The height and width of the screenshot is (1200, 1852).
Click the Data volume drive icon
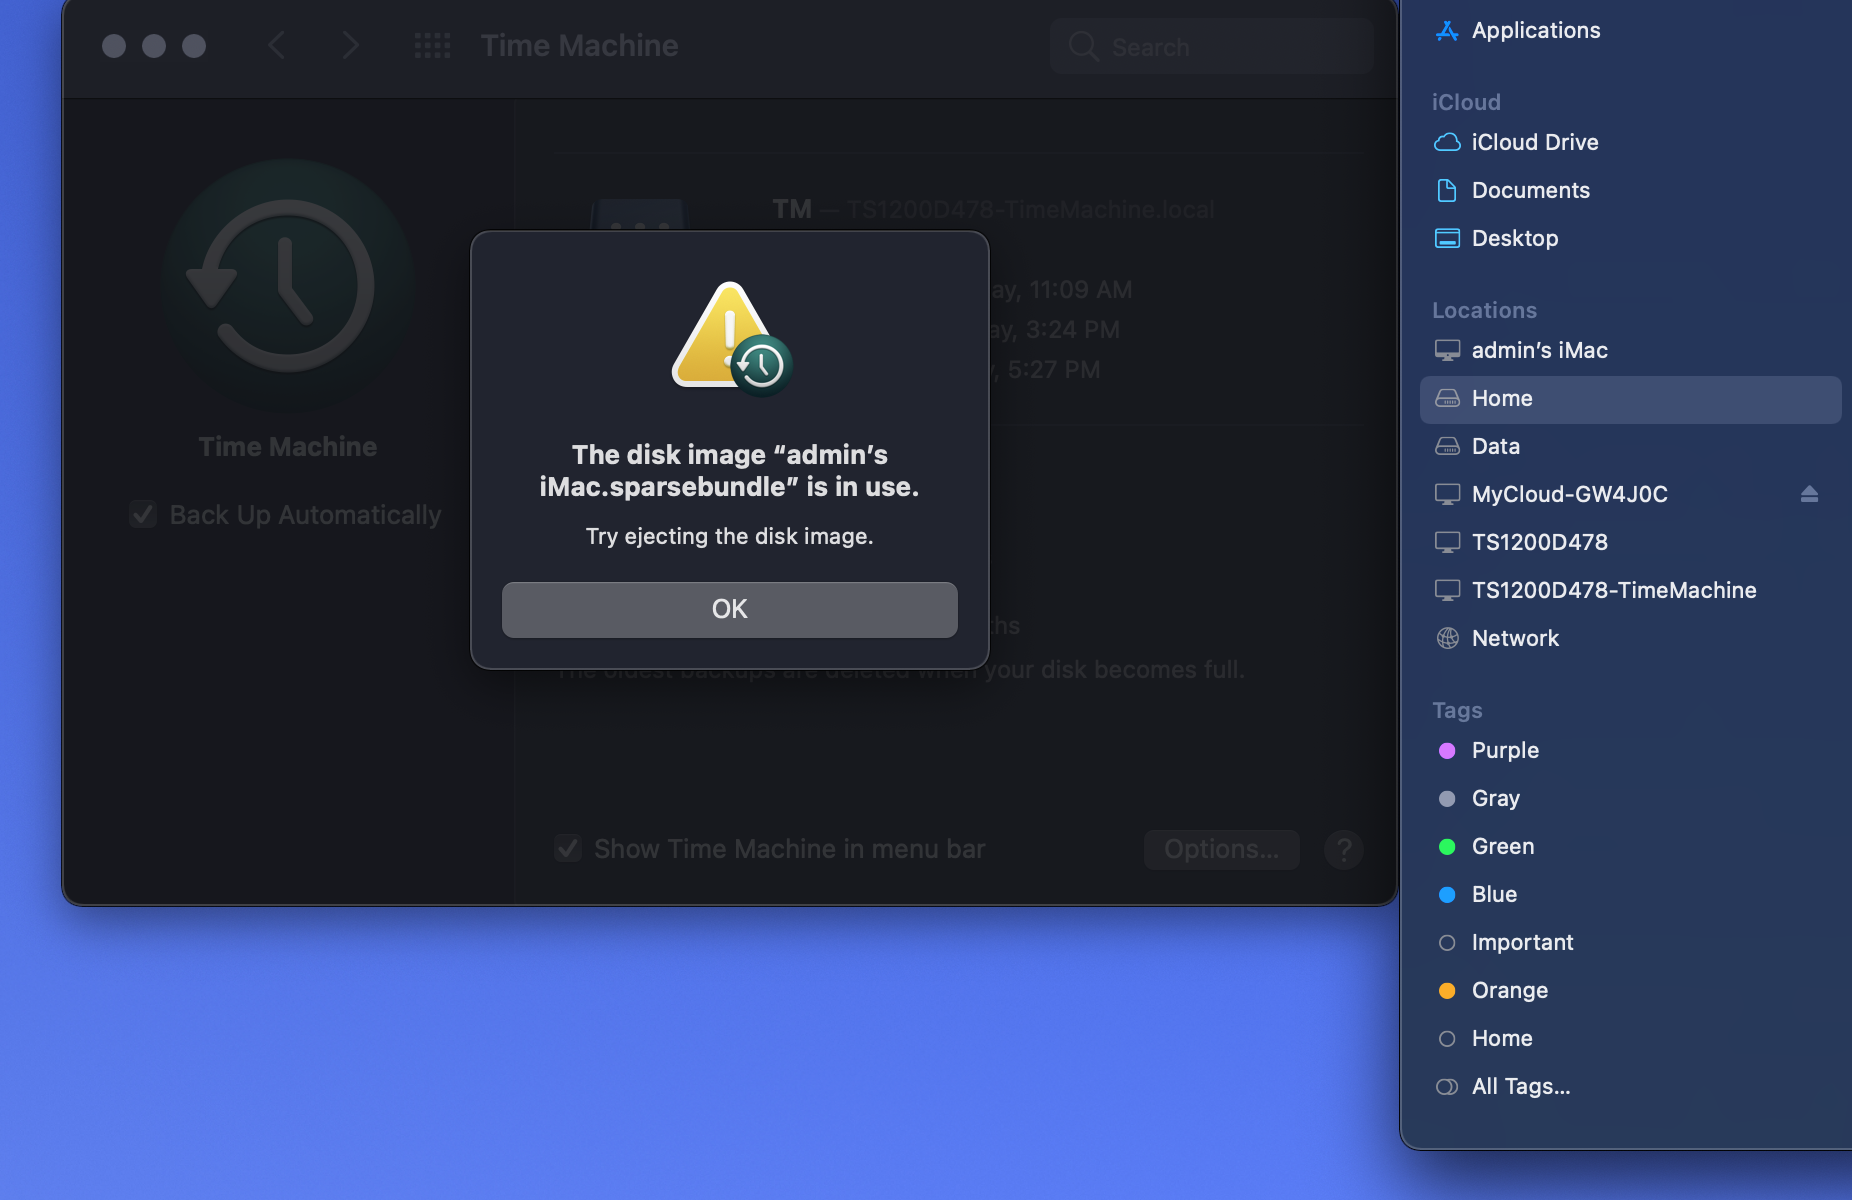tap(1447, 446)
